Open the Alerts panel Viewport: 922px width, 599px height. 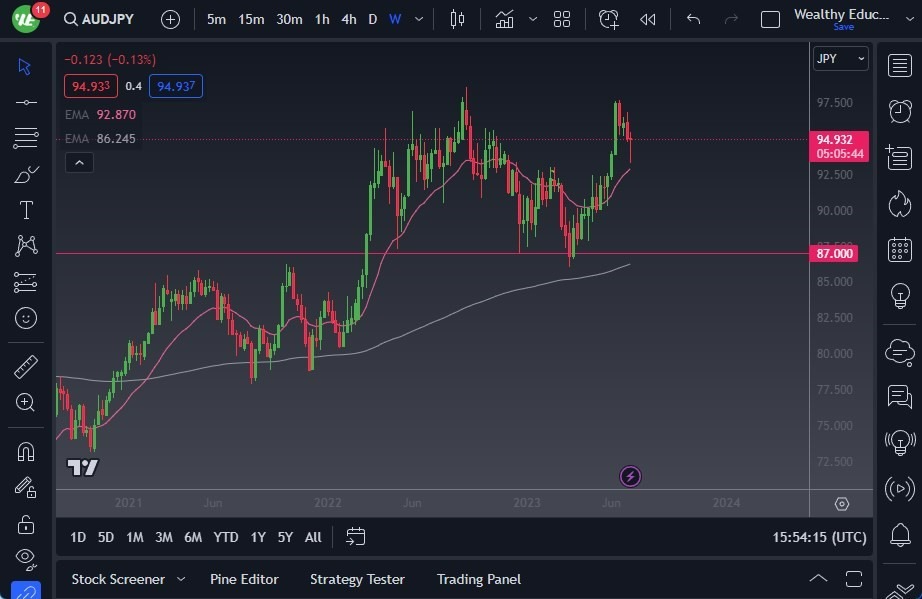click(x=899, y=112)
